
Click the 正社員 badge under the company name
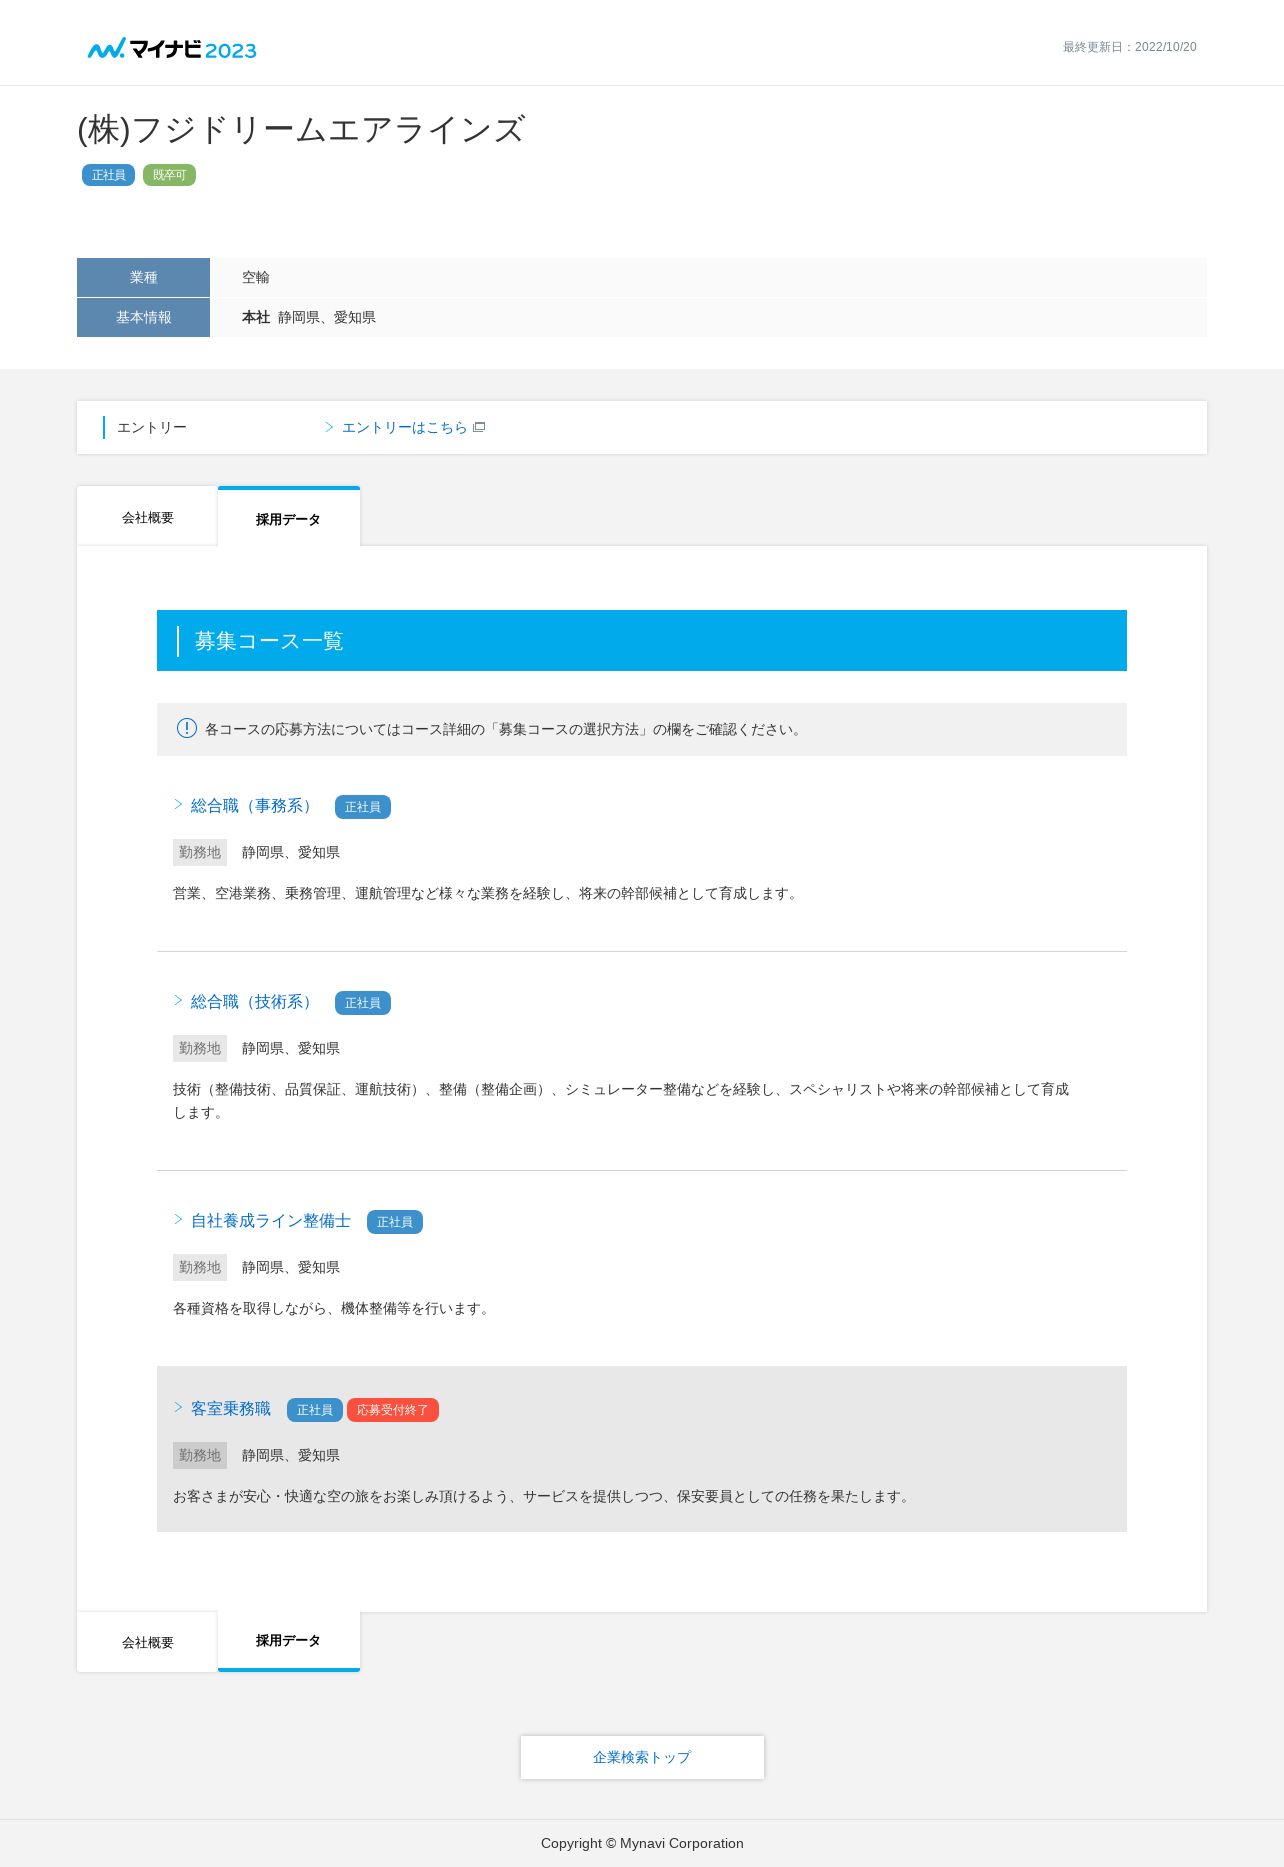(108, 175)
